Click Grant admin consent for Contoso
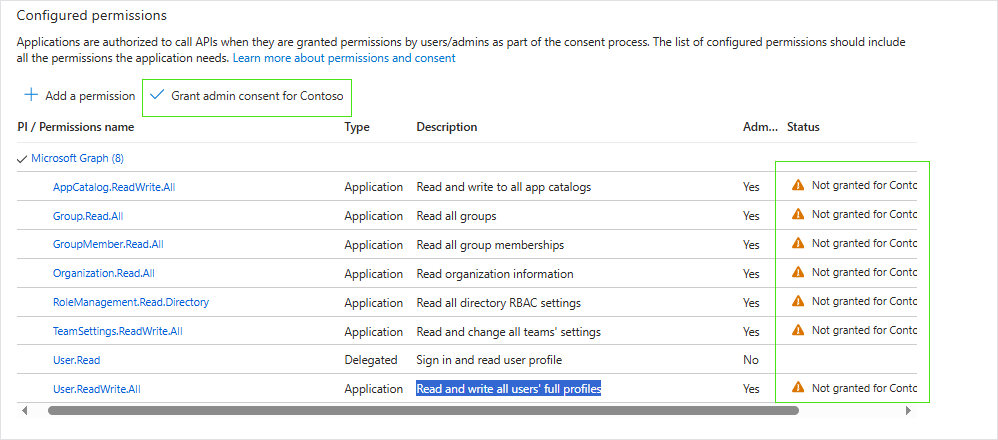The height and width of the screenshot is (440, 998). pos(257,96)
